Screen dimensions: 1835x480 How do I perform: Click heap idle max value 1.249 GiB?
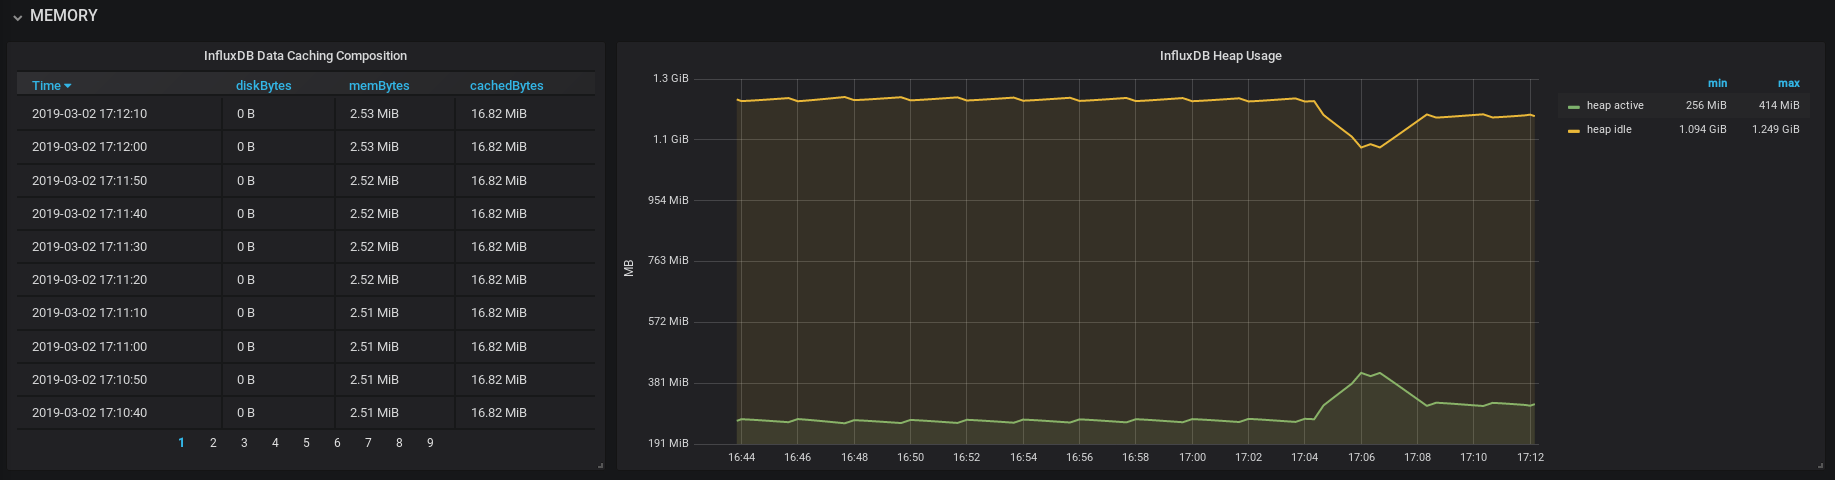(1776, 130)
